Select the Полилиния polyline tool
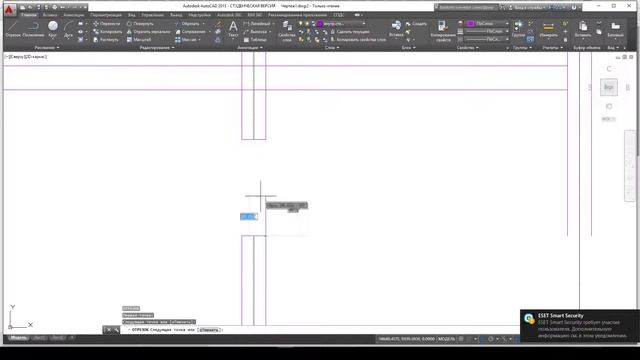640x360 pixels. click(33, 29)
